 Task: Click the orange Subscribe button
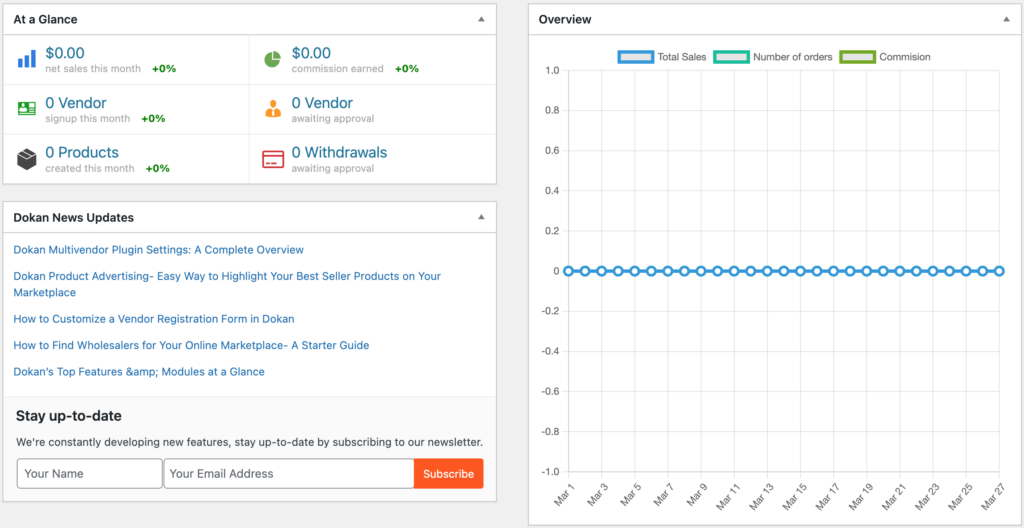pos(449,474)
